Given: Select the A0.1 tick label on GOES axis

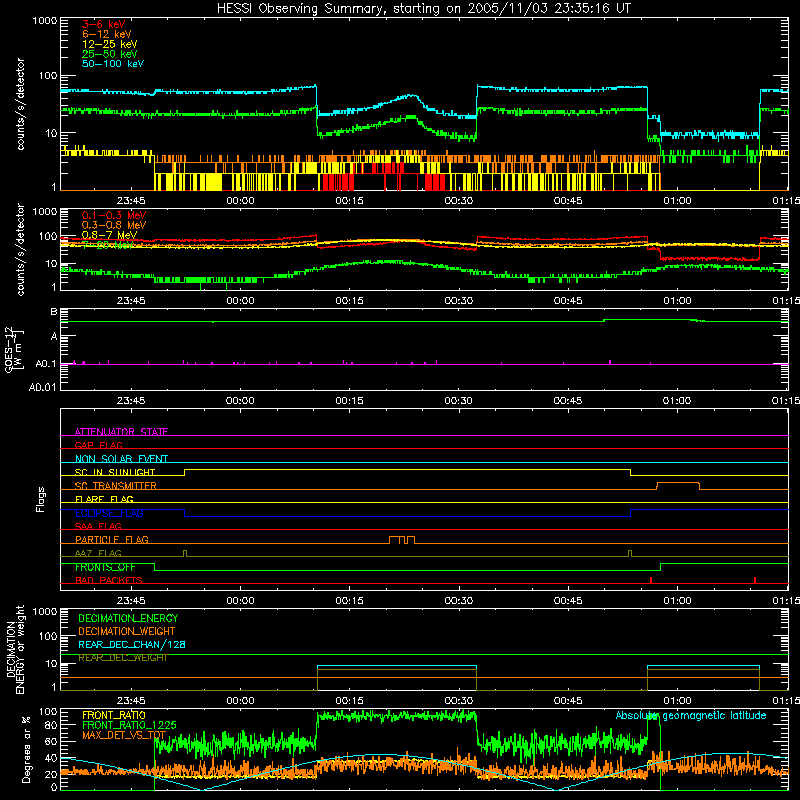Looking at the screenshot, I should [46, 364].
